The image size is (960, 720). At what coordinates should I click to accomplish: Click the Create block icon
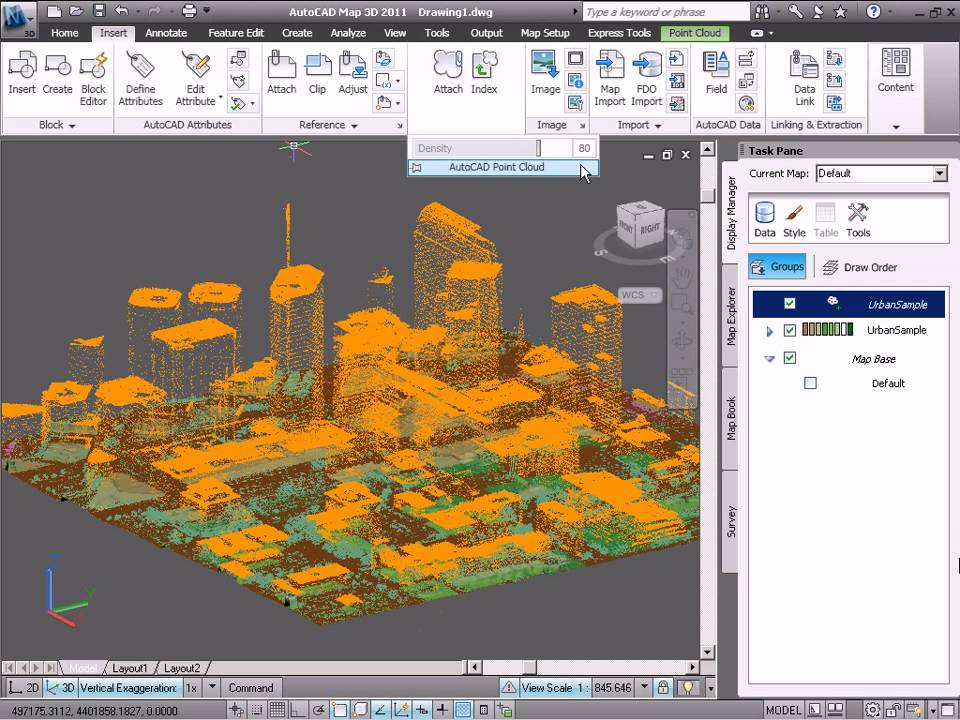click(58, 73)
